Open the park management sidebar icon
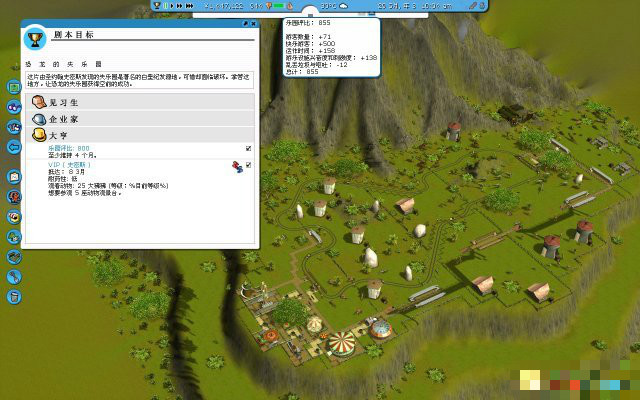640x400 pixels. [x=14, y=107]
